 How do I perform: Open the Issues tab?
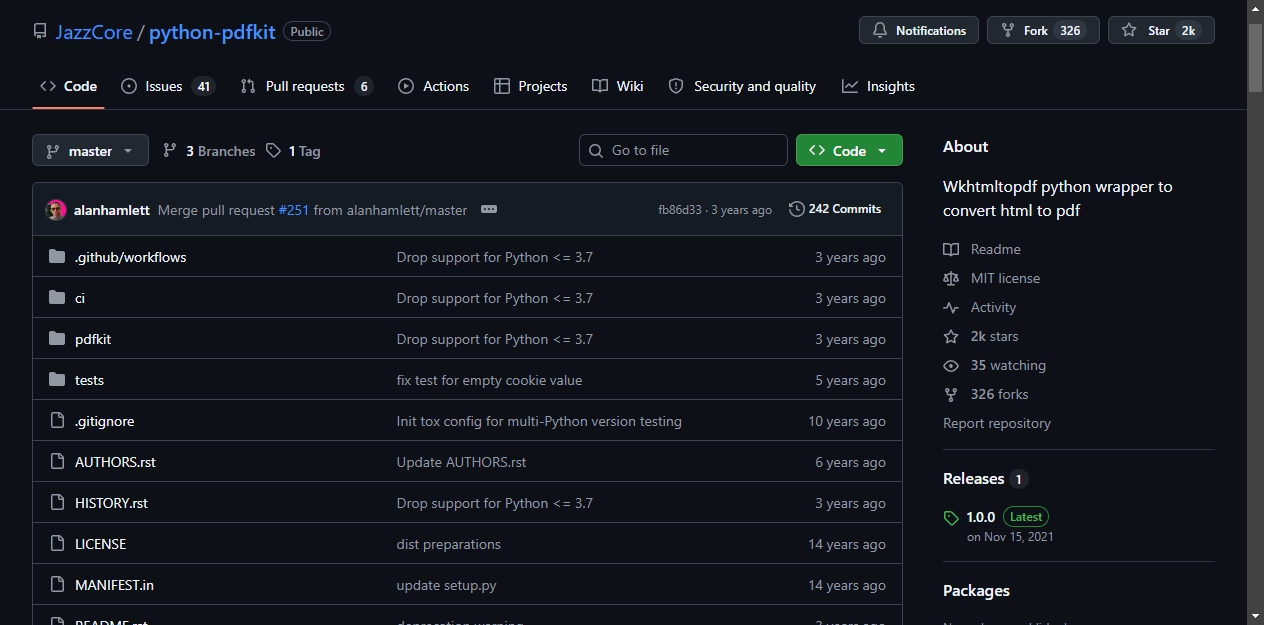click(x=167, y=86)
